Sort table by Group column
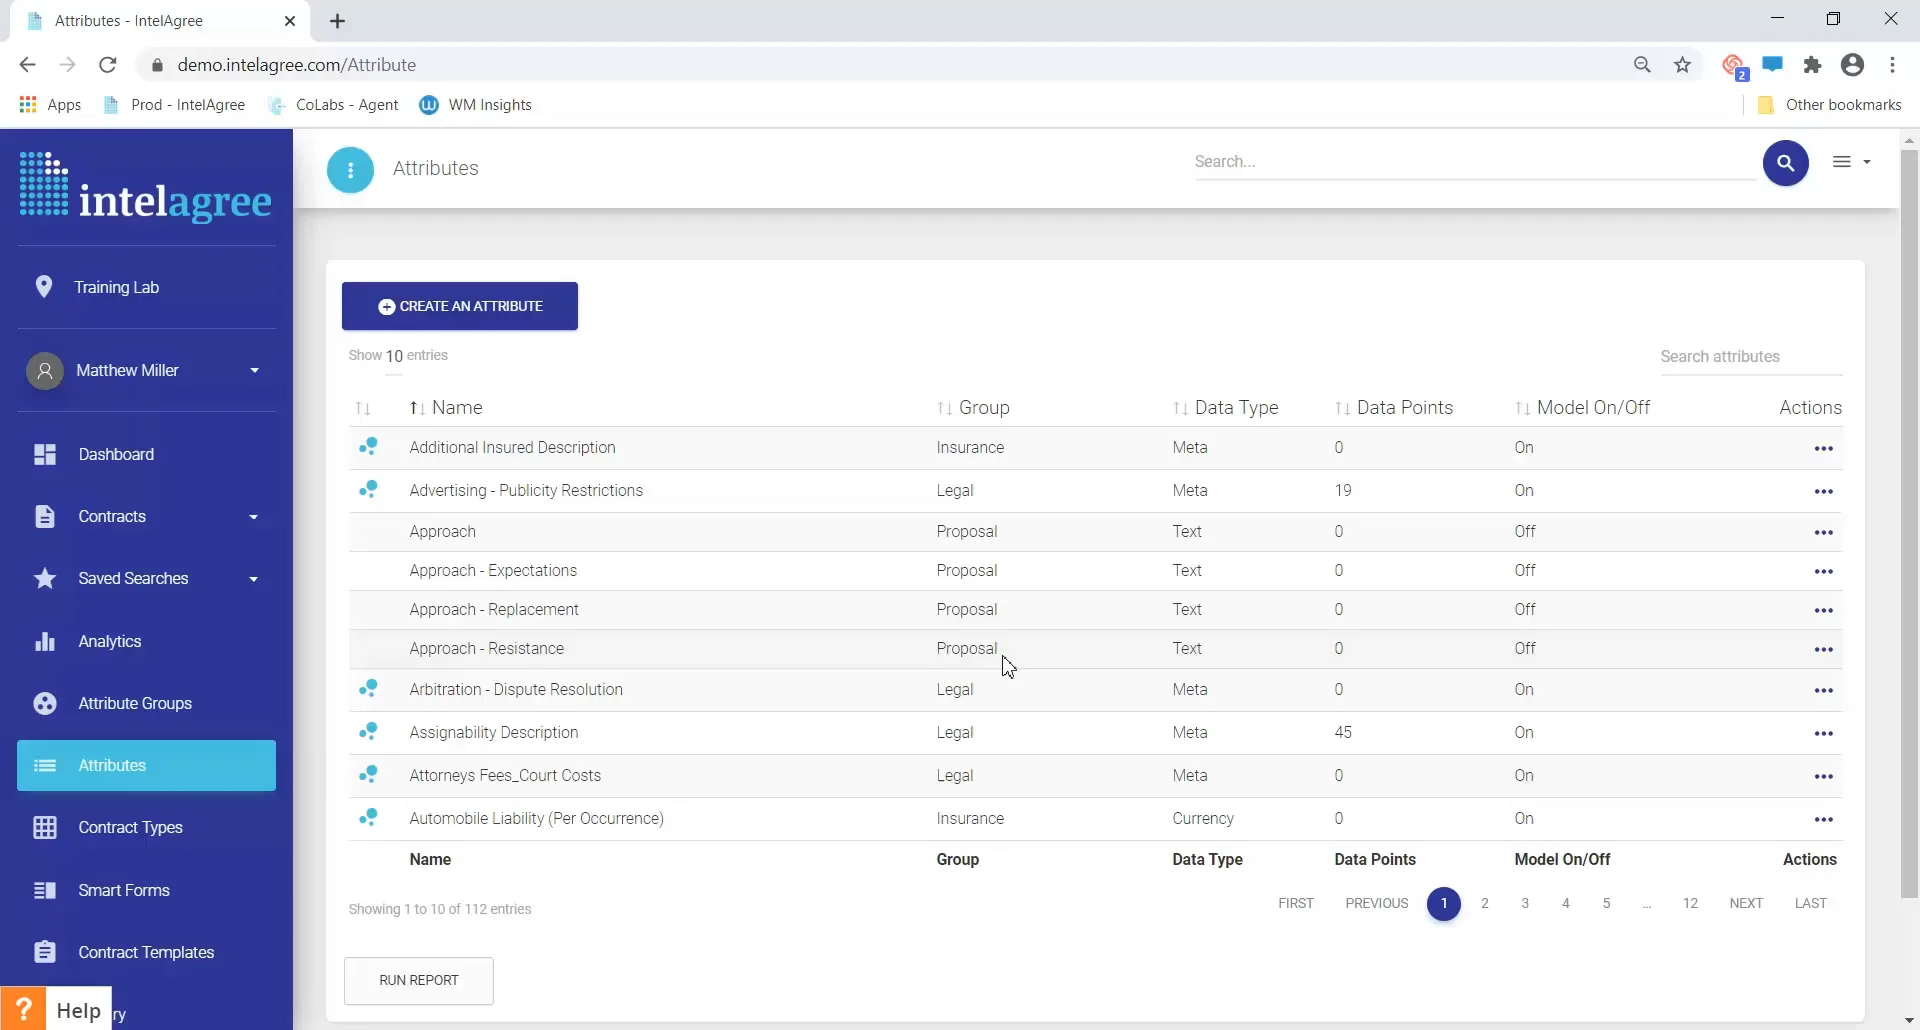1920x1030 pixels. (x=973, y=408)
